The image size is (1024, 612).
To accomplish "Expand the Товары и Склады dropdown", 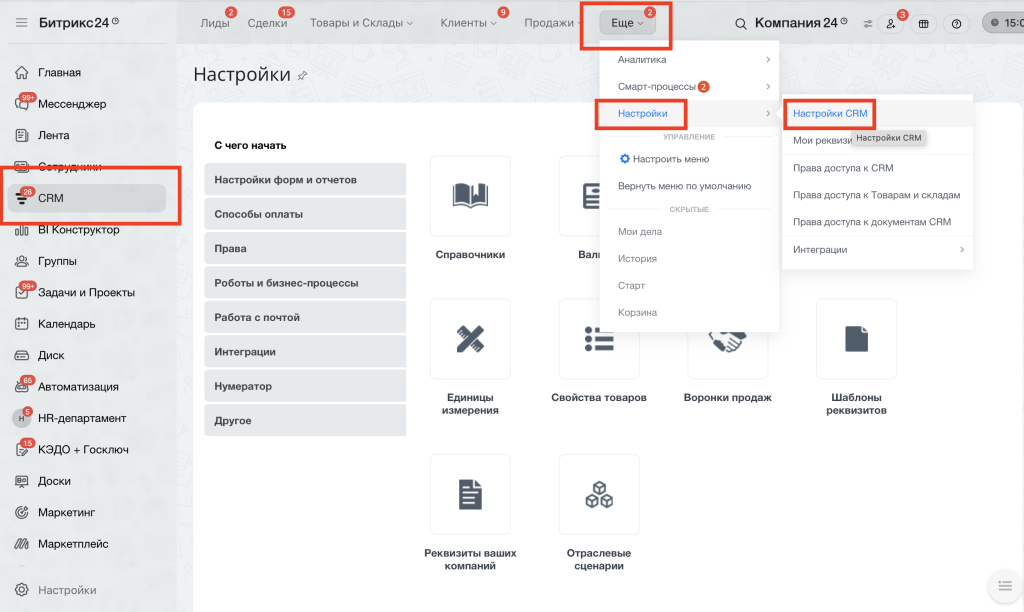I will 361,23.
